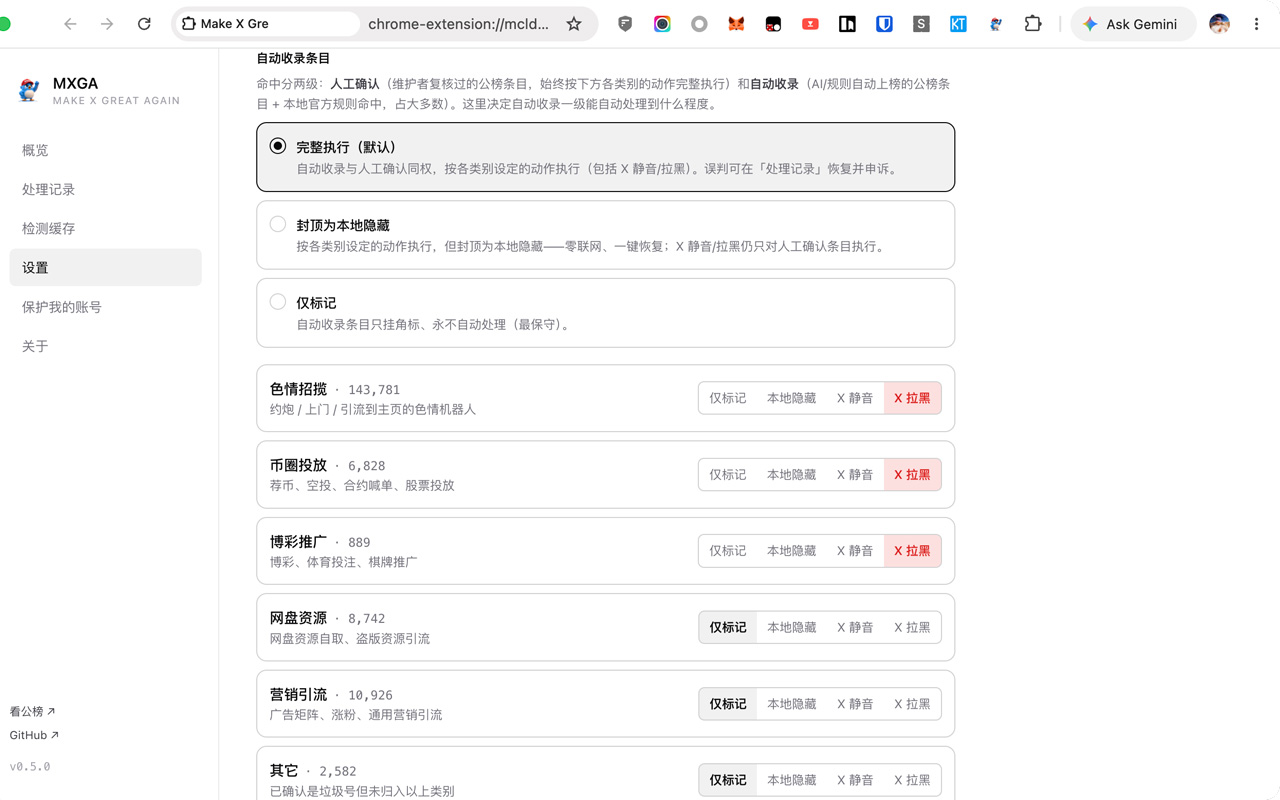Open 处理记录 in the sidebar
Screen dimensions: 1280x800
point(105,189)
